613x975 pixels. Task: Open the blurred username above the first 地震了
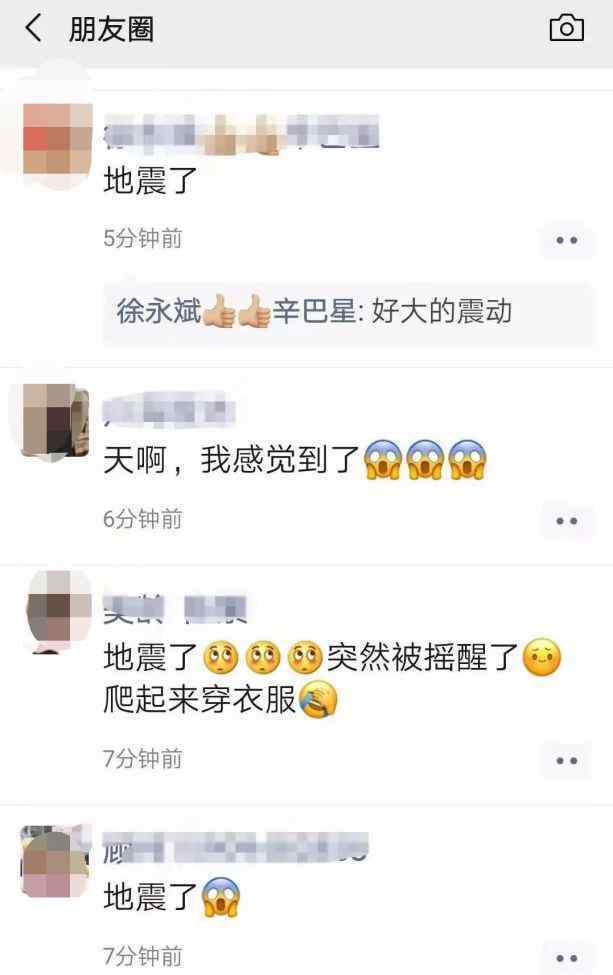[241, 134]
